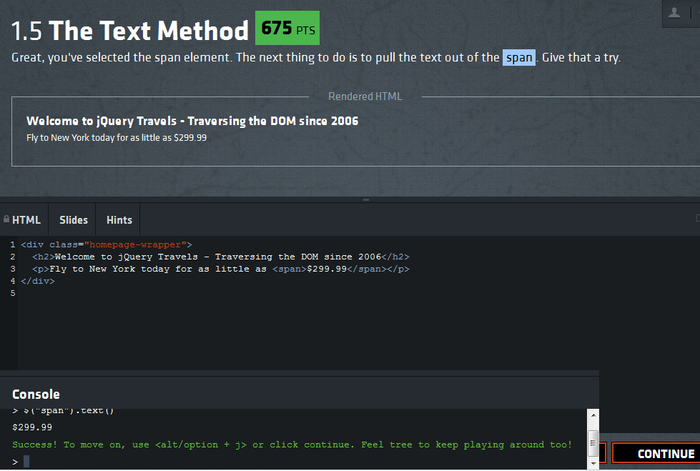Click the '$299.99' console output

tap(32, 427)
